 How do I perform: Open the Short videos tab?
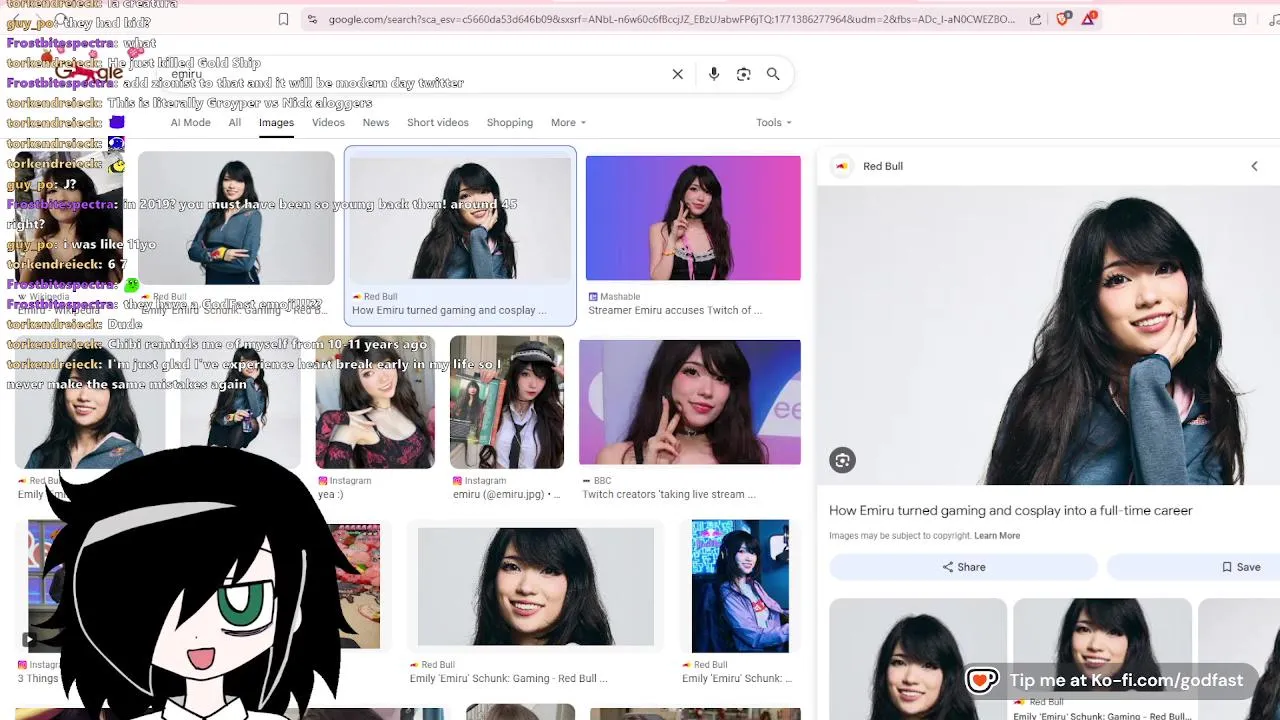click(437, 123)
